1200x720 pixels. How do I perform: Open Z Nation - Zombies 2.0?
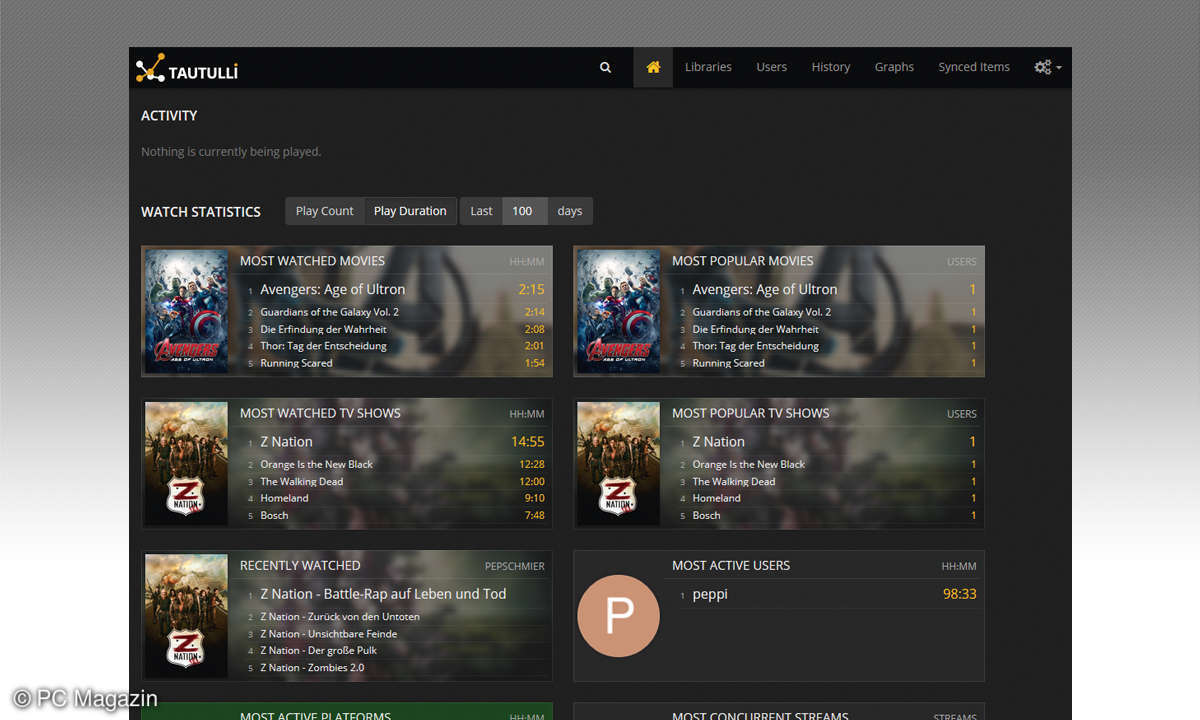[312, 667]
